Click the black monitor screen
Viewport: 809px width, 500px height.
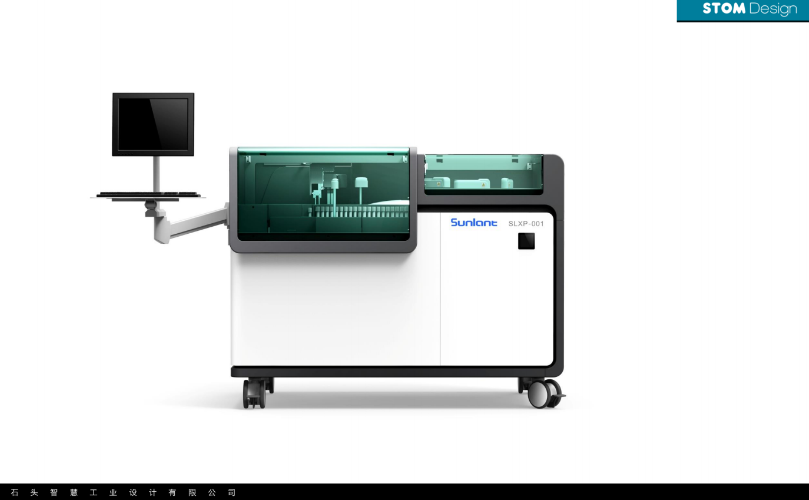point(153,122)
